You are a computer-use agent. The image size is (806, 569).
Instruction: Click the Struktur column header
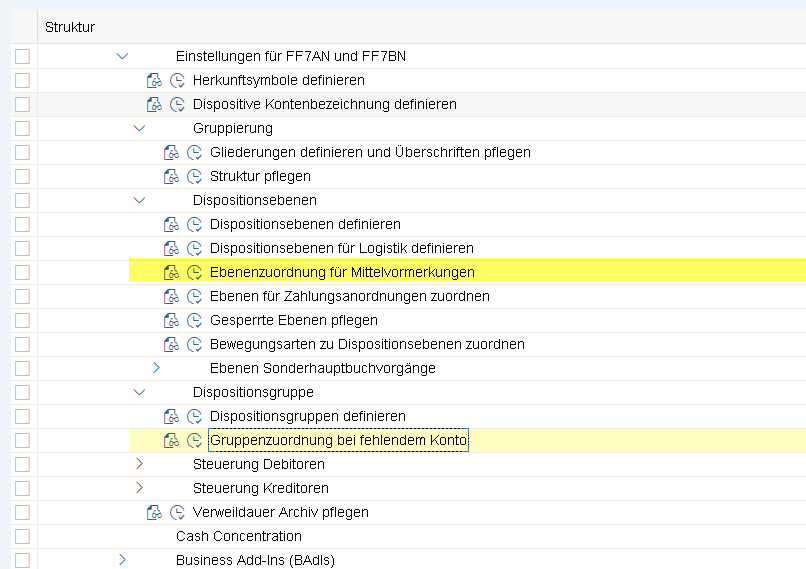pos(70,27)
